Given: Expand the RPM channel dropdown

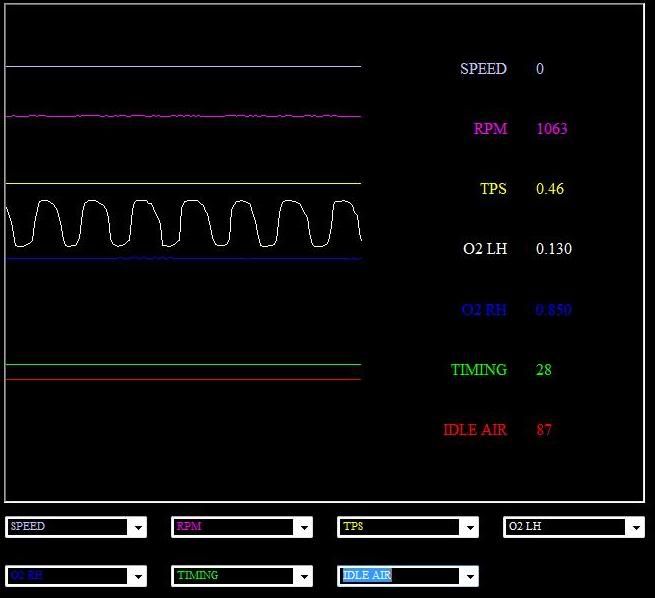Looking at the screenshot, I should point(303,527).
